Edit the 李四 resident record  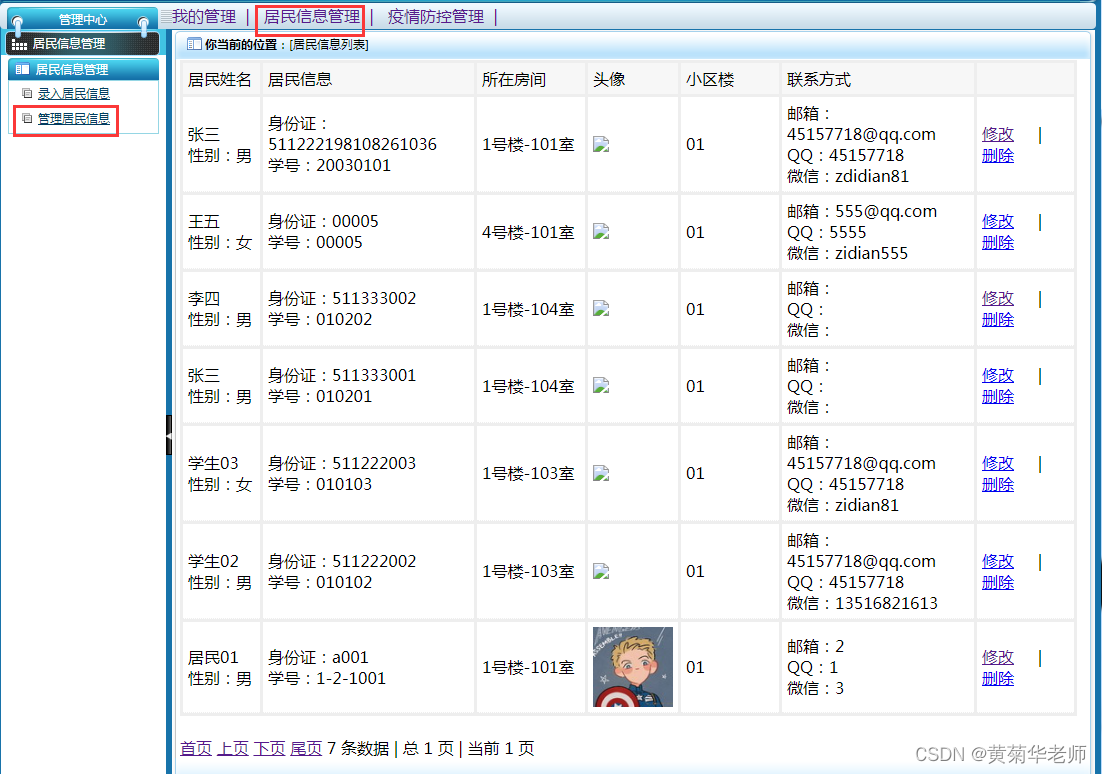tap(997, 298)
